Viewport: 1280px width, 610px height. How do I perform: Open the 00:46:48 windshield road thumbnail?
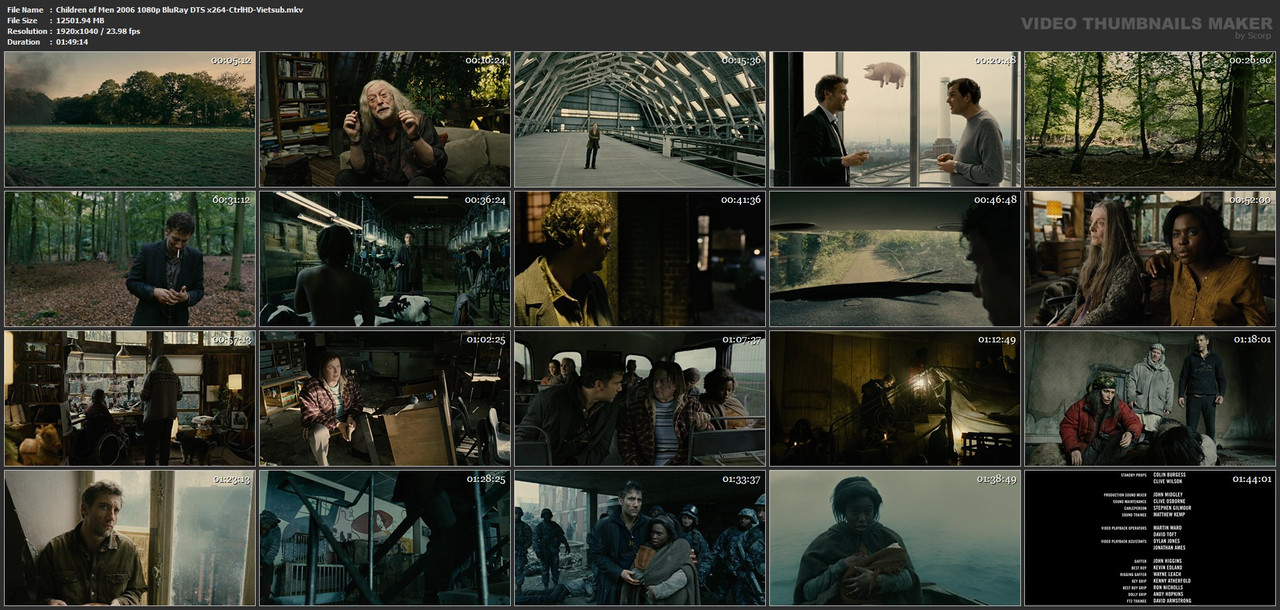tap(895, 259)
